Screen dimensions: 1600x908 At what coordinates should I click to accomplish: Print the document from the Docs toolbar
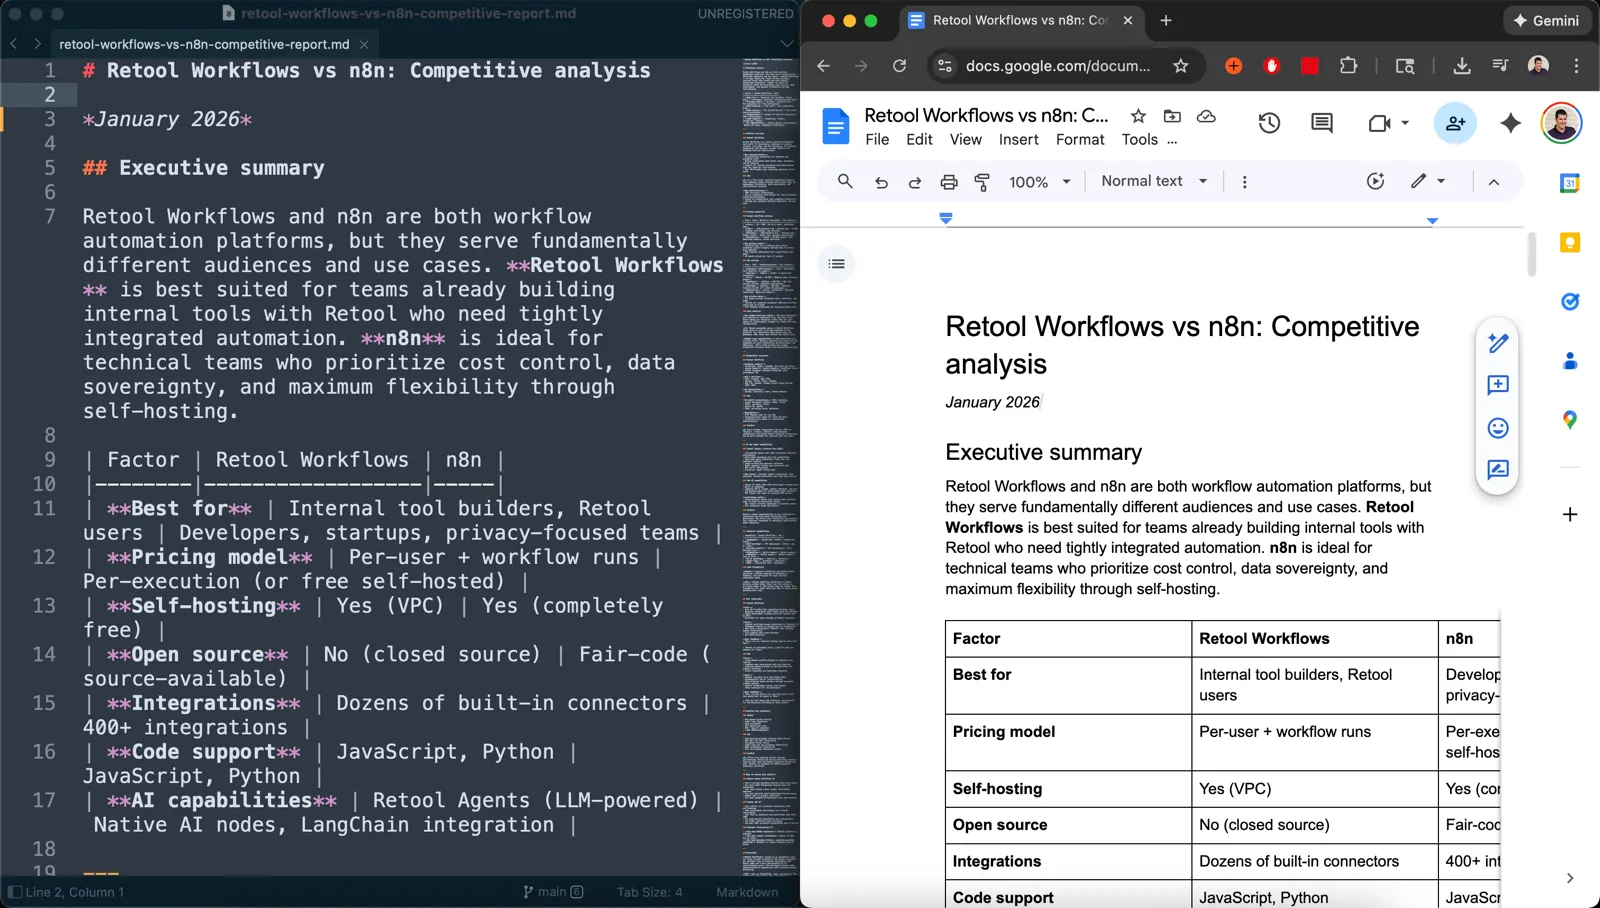[947, 181]
